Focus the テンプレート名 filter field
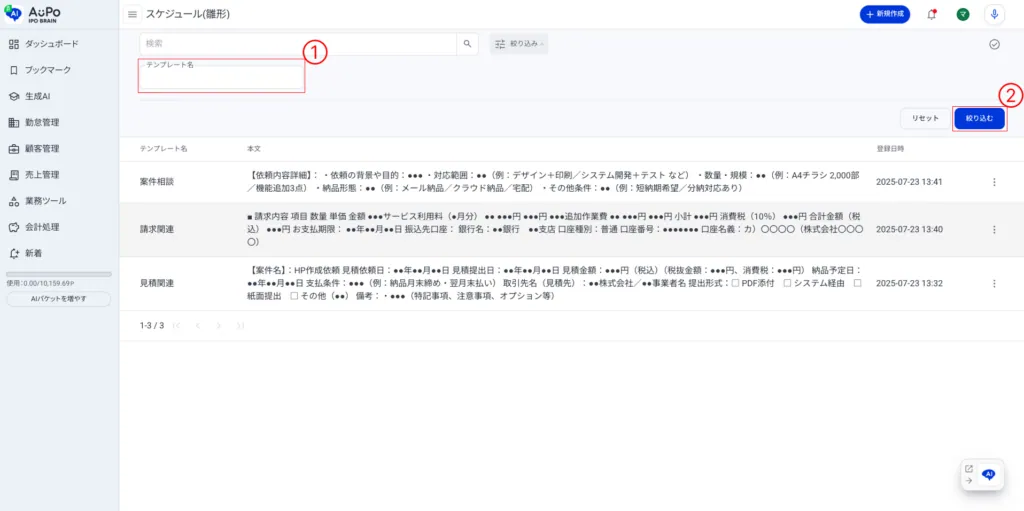1024x511 pixels. (x=221, y=77)
